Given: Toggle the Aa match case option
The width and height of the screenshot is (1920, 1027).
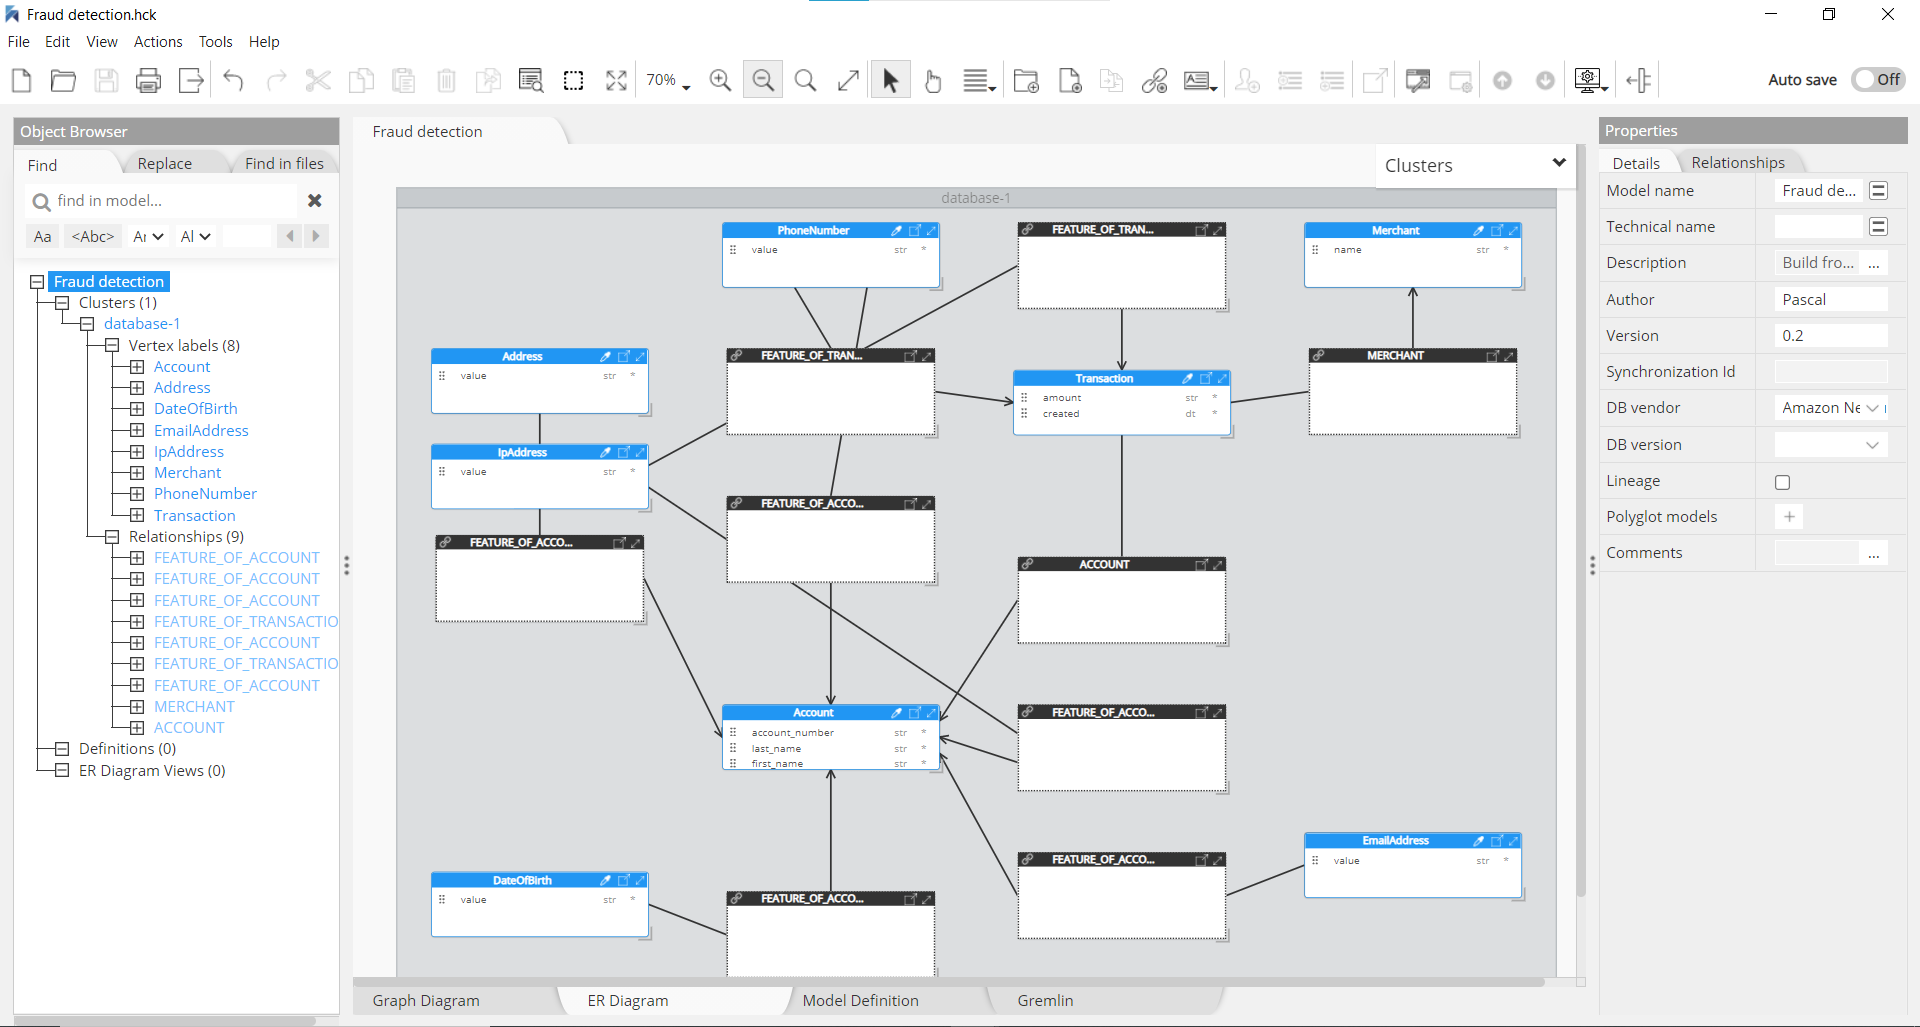Looking at the screenshot, I should tap(42, 237).
